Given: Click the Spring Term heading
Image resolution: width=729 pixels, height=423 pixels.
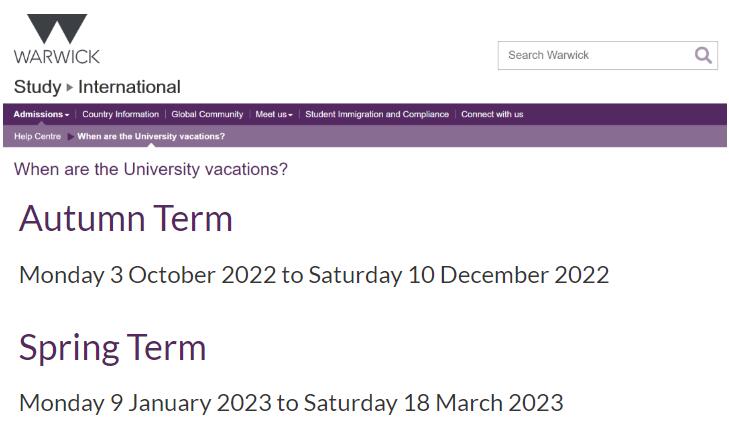Looking at the screenshot, I should click(113, 348).
